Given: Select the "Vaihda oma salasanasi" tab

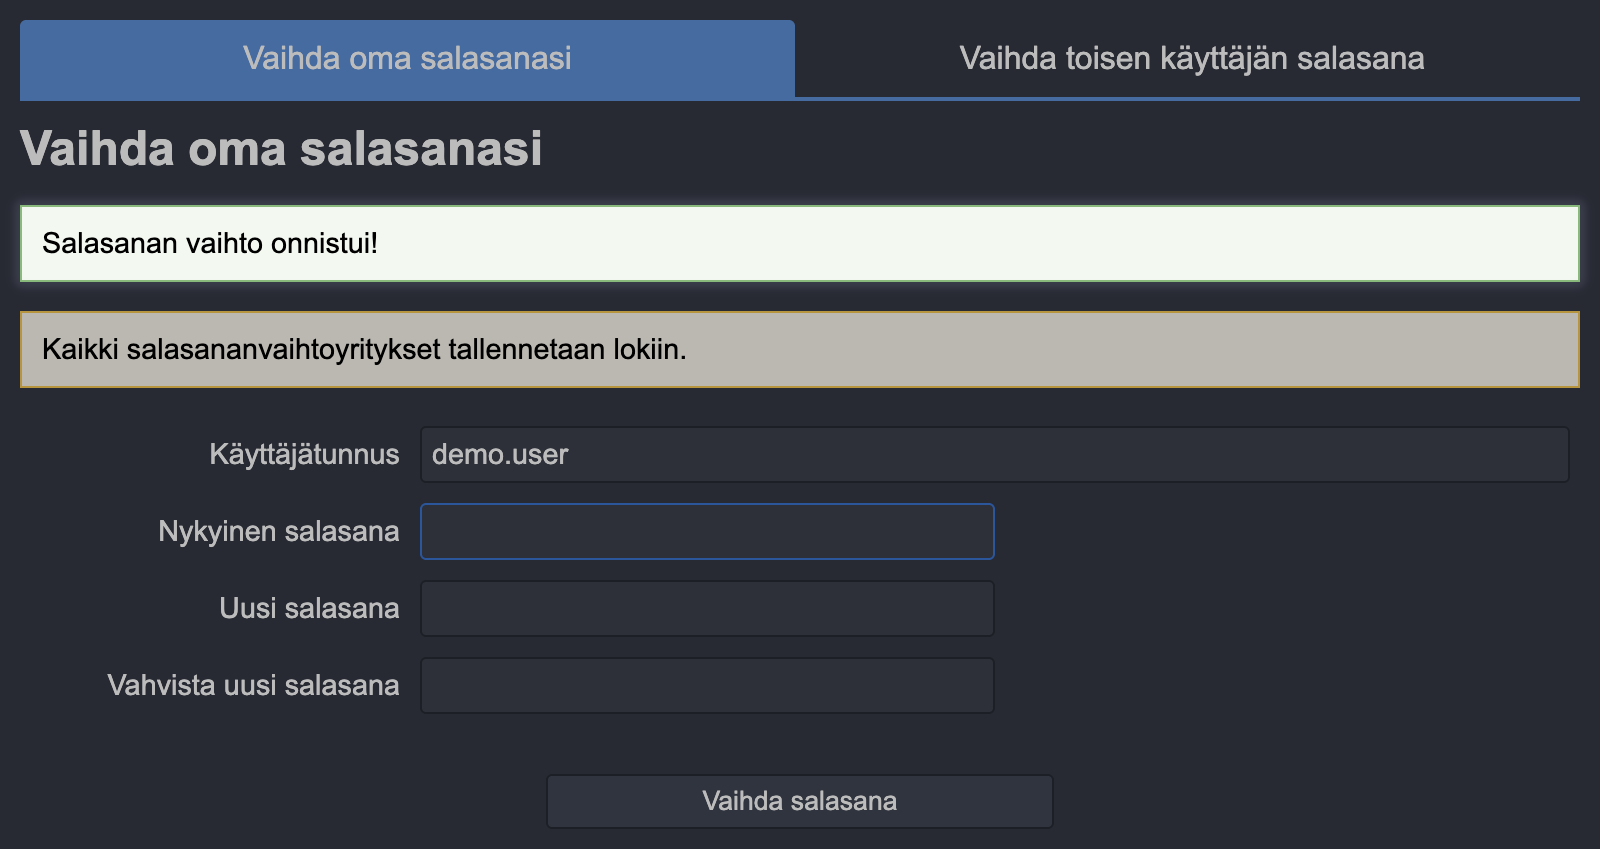Looking at the screenshot, I should (407, 58).
